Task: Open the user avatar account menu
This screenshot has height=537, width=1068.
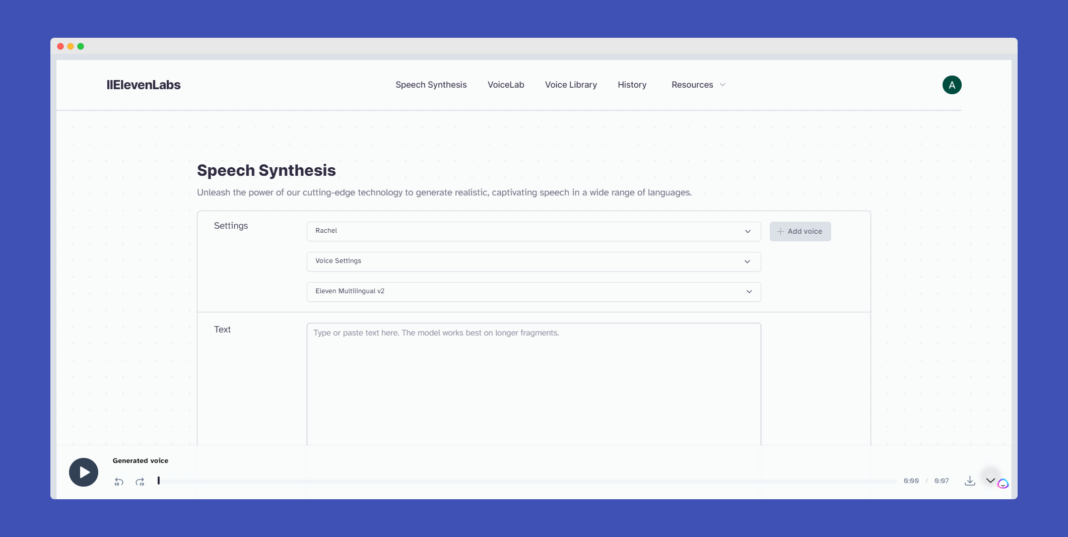Action: click(951, 85)
